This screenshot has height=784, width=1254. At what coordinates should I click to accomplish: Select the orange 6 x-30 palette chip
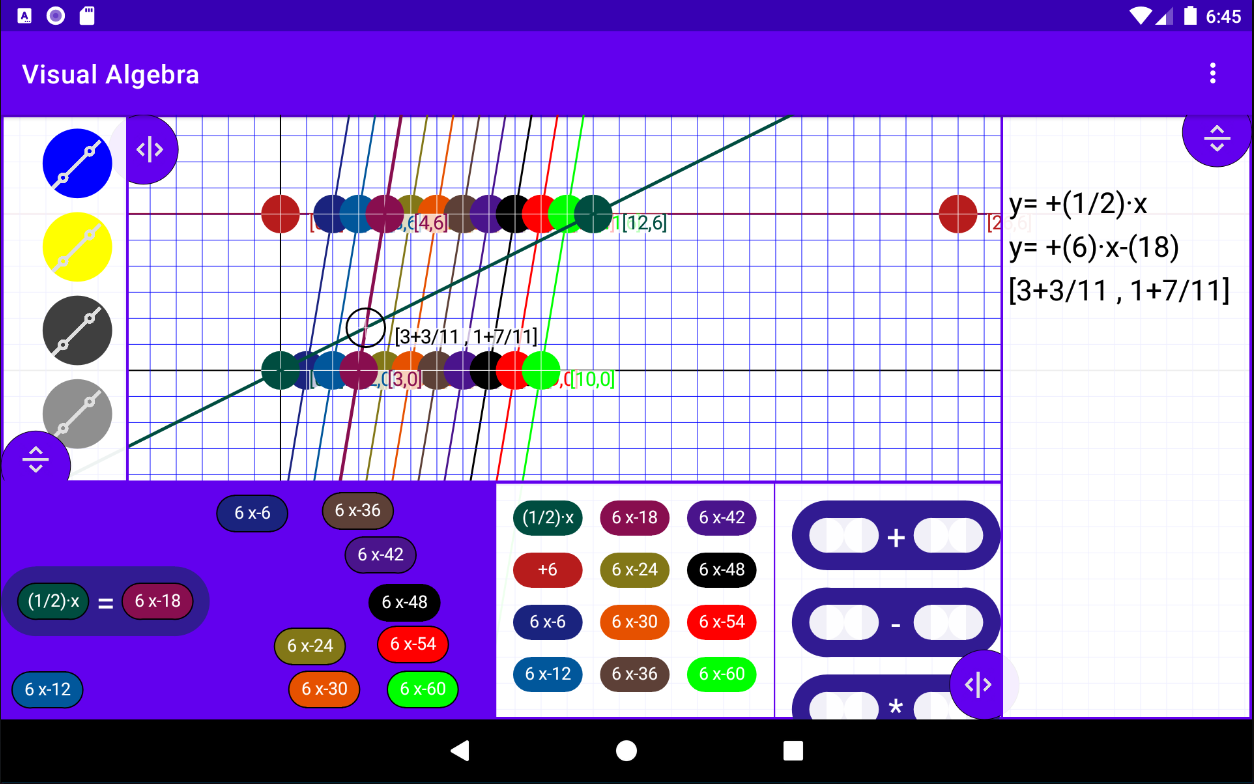[x=635, y=622]
